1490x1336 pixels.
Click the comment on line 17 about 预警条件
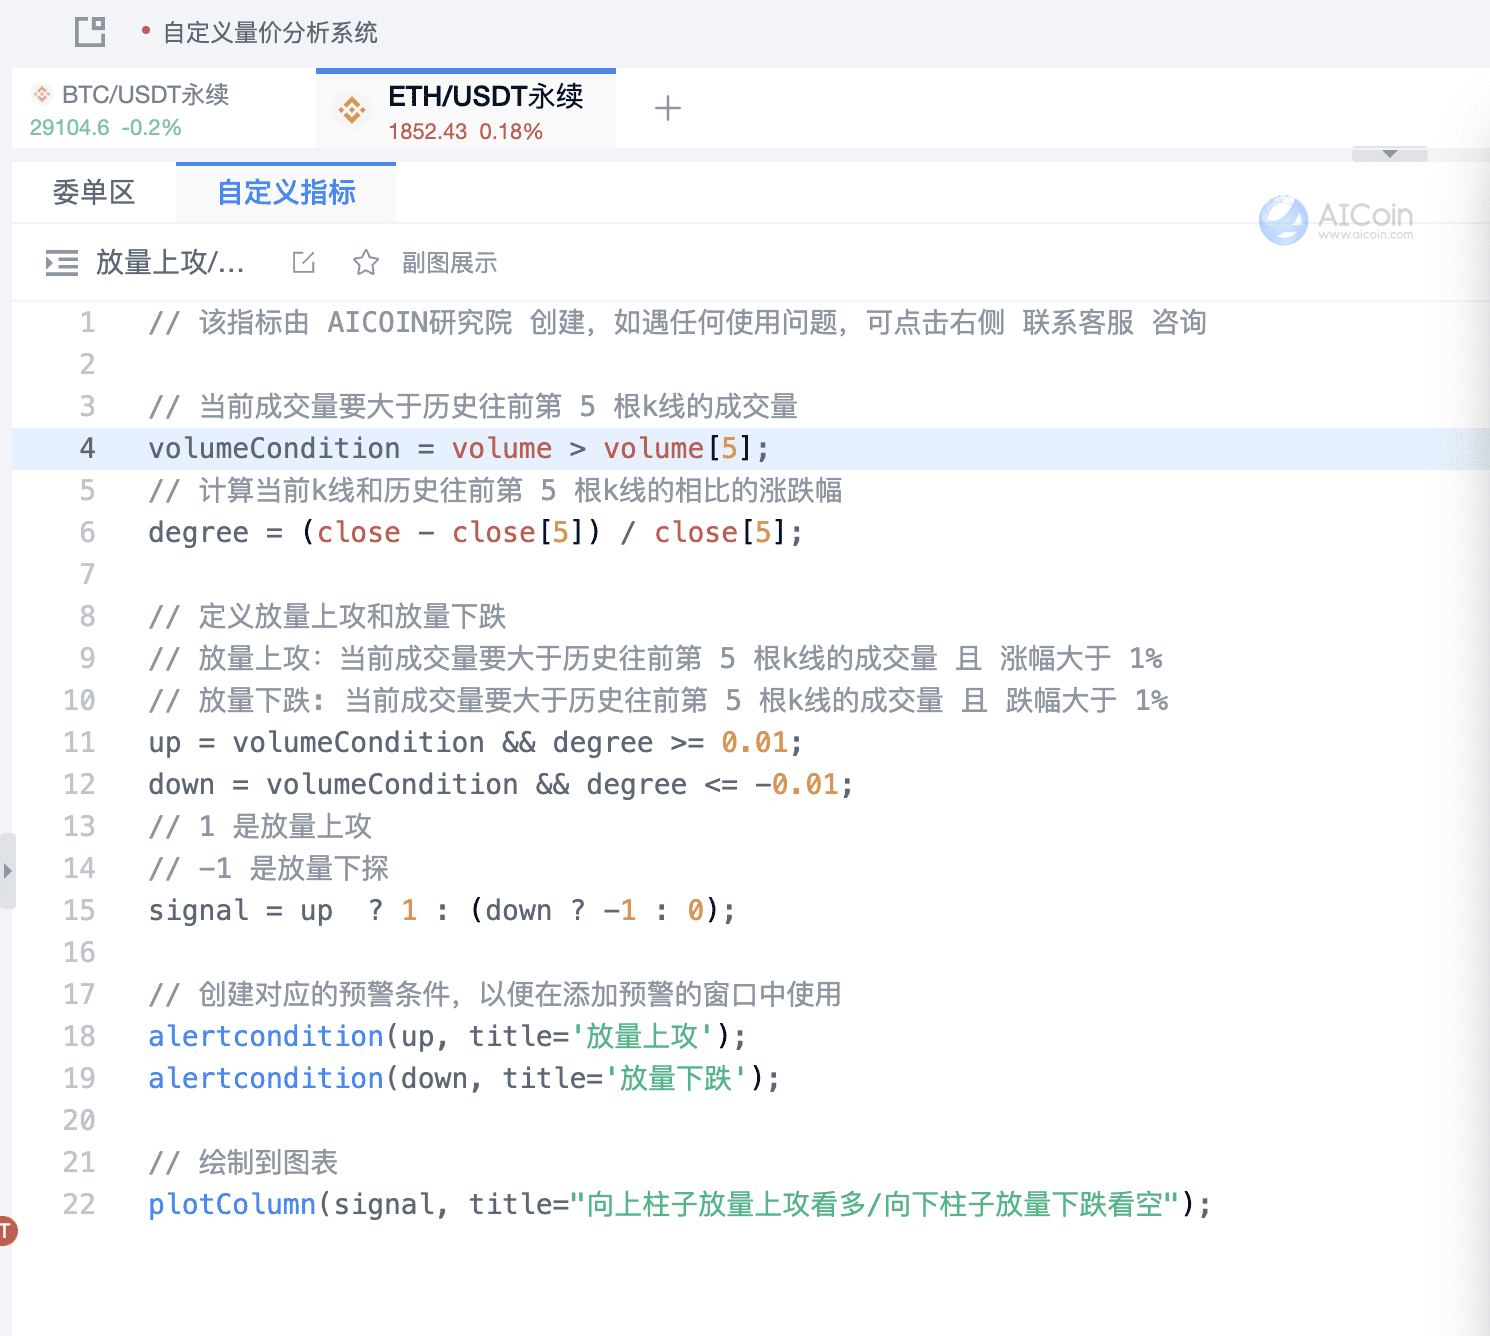[495, 994]
